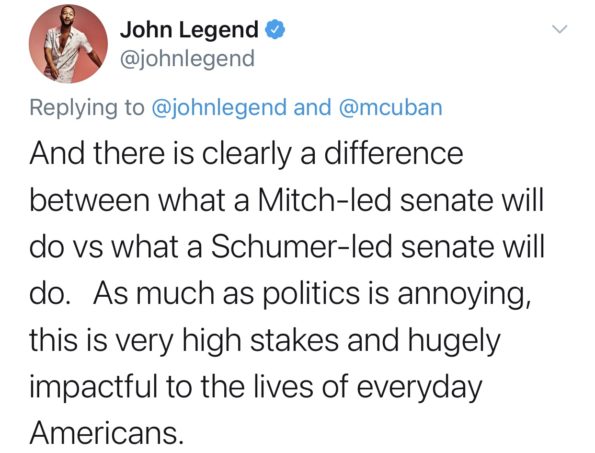Select the gray @johnlegend handle under name
The height and width of the screenshot is (453, 595).
tap(187, 59)
